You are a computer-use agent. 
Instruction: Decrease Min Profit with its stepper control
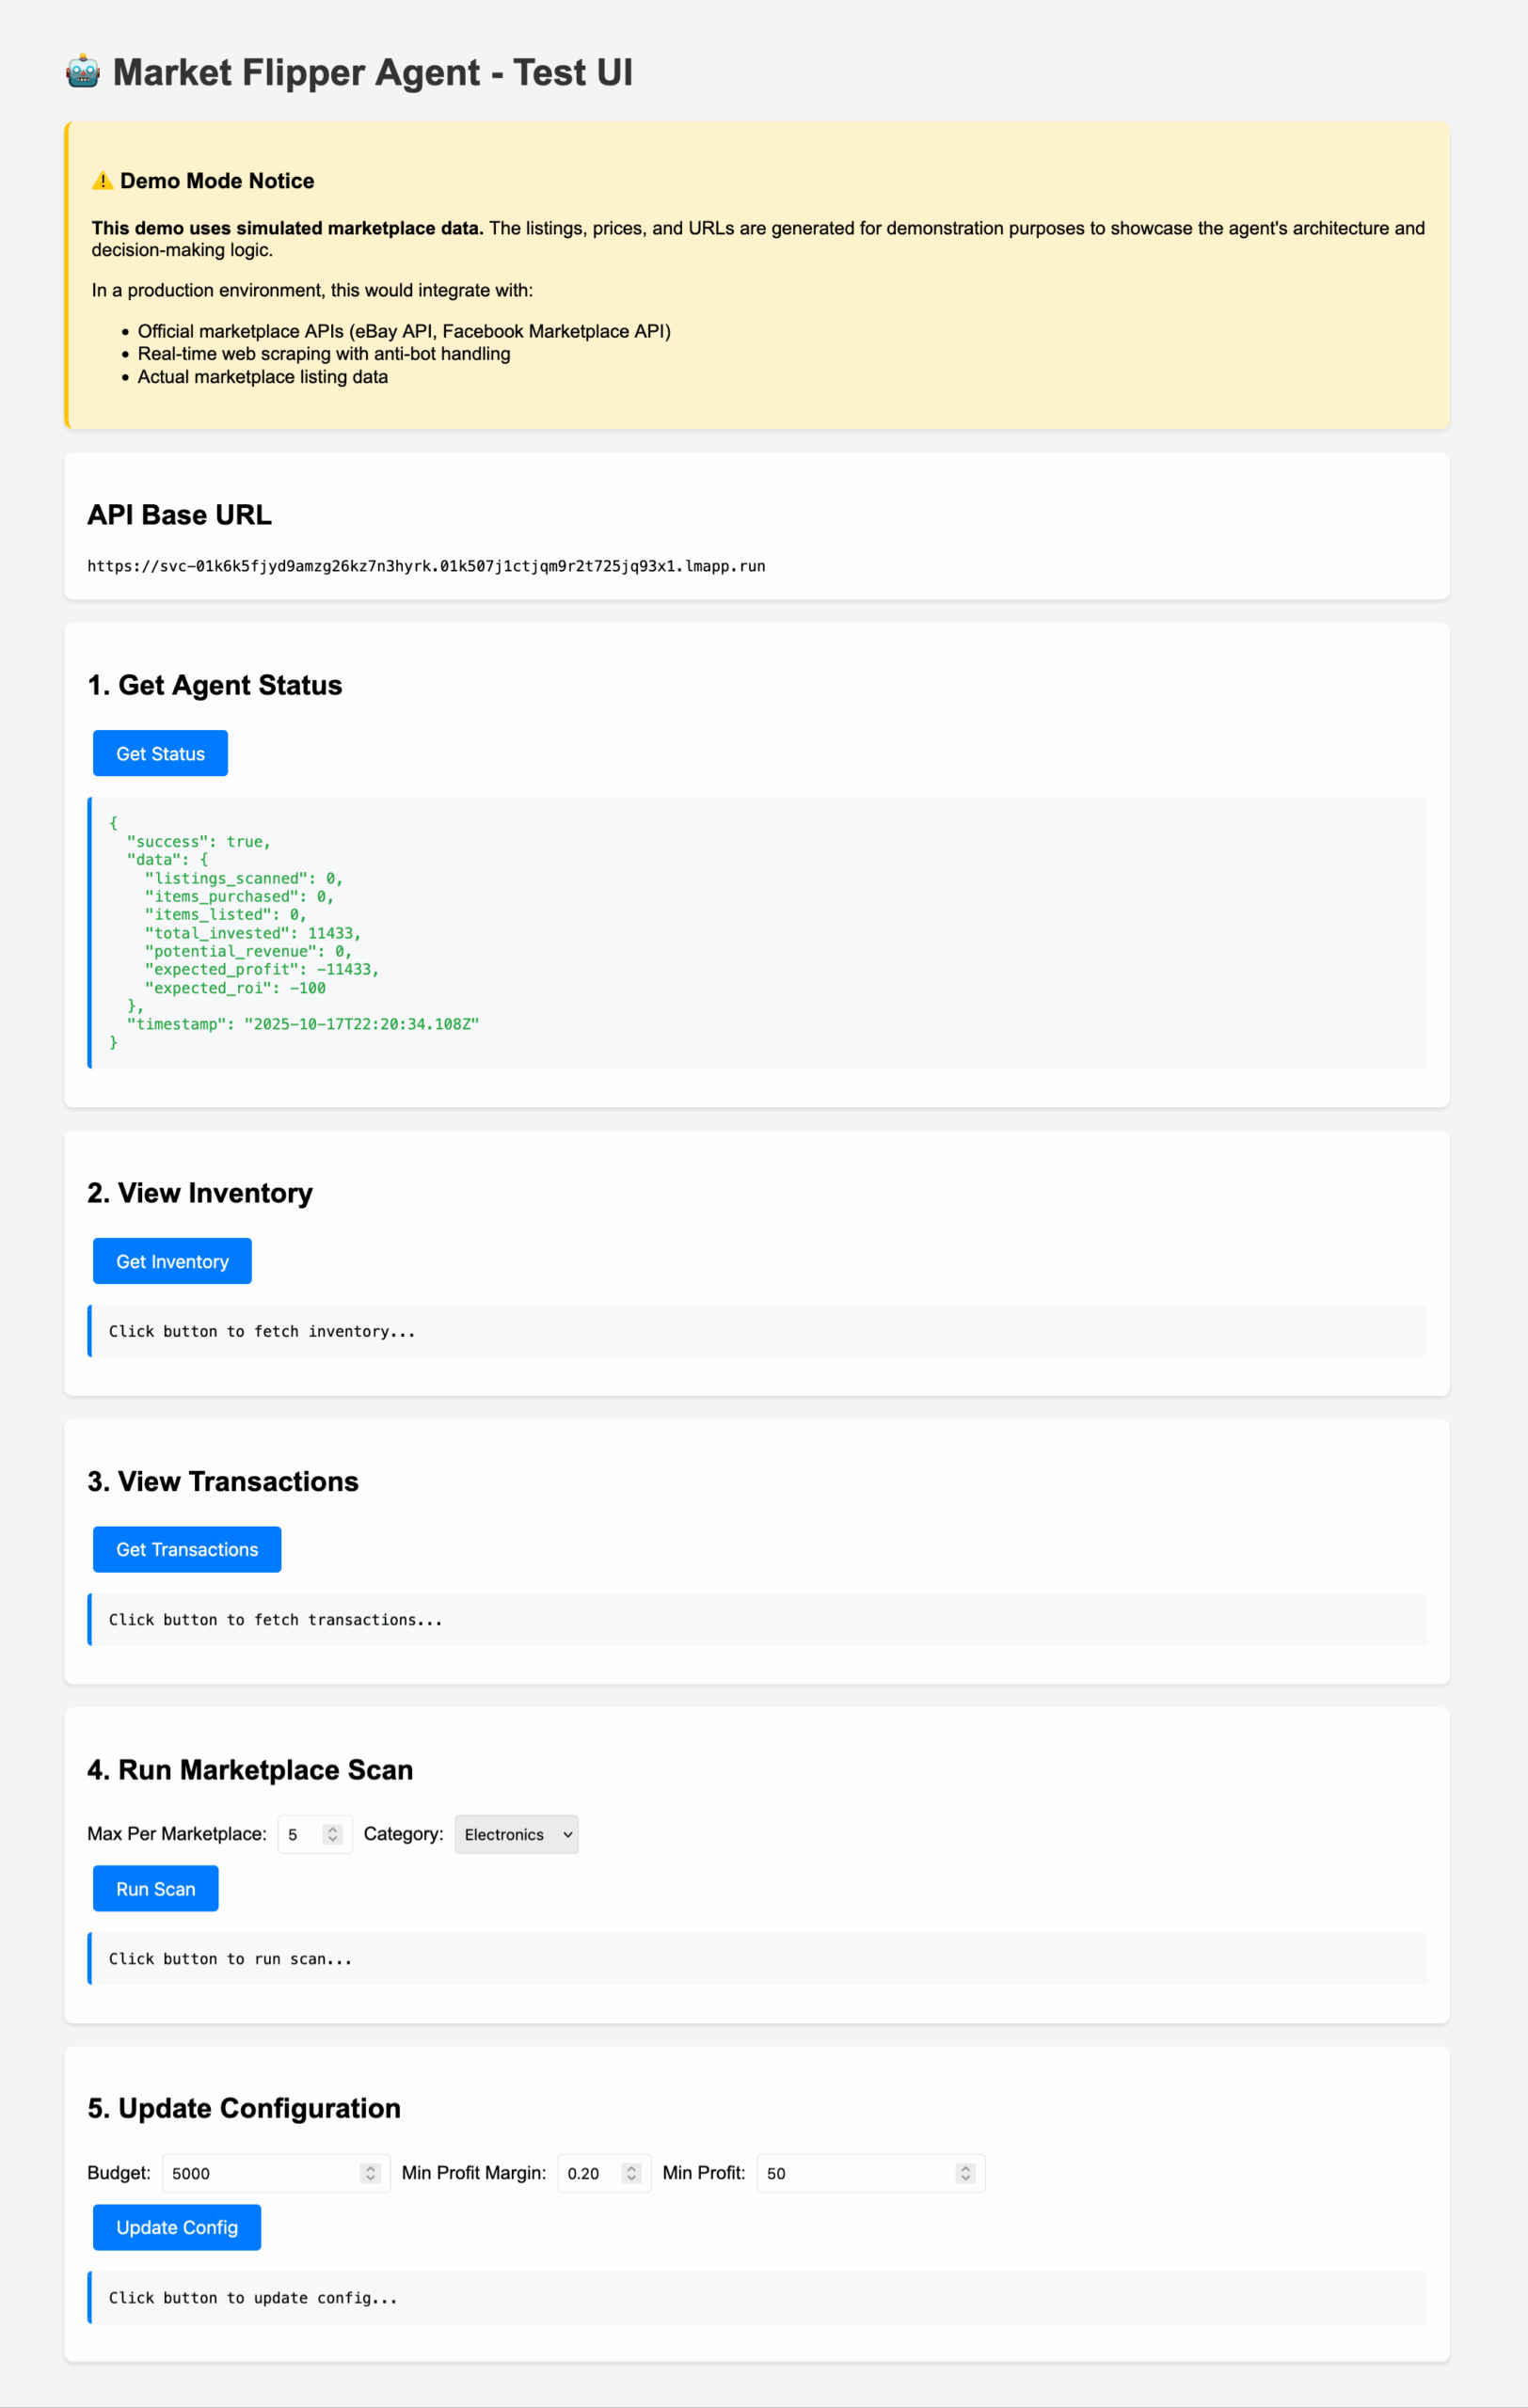[x=965, y=2178]
